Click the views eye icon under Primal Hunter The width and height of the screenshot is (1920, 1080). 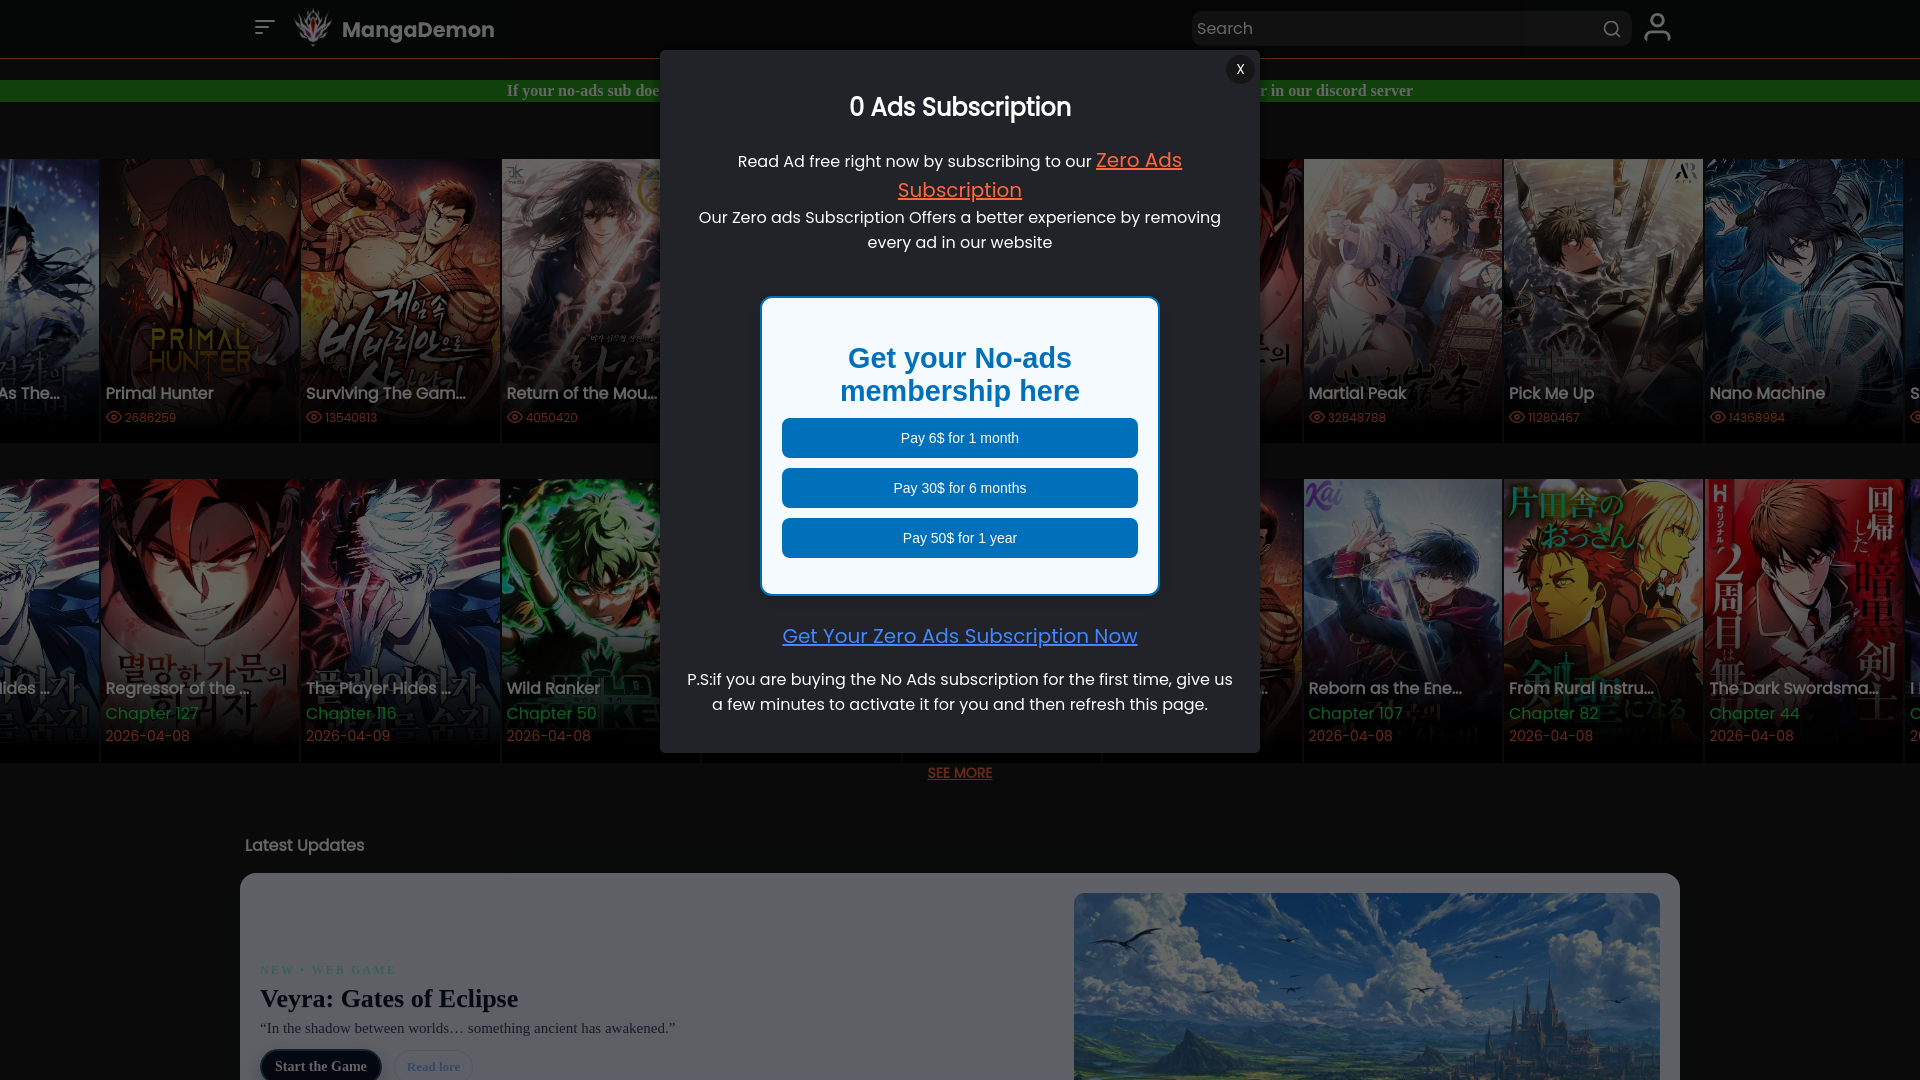coord(114,417)
